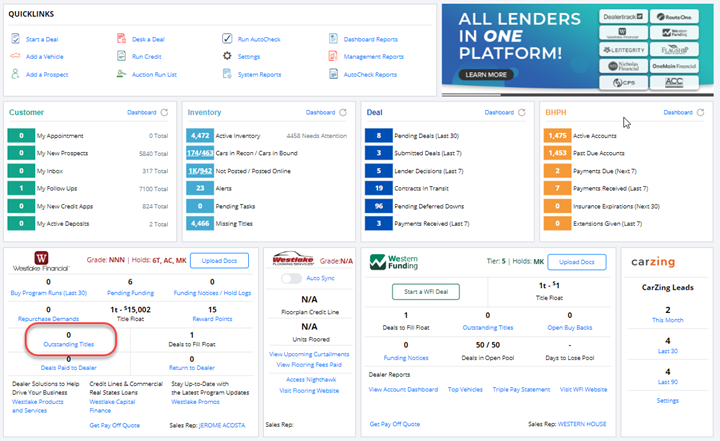This screenshot has height=441, width=720.
Task: Click the Run Credit document icon
Action: coord(121,56)
